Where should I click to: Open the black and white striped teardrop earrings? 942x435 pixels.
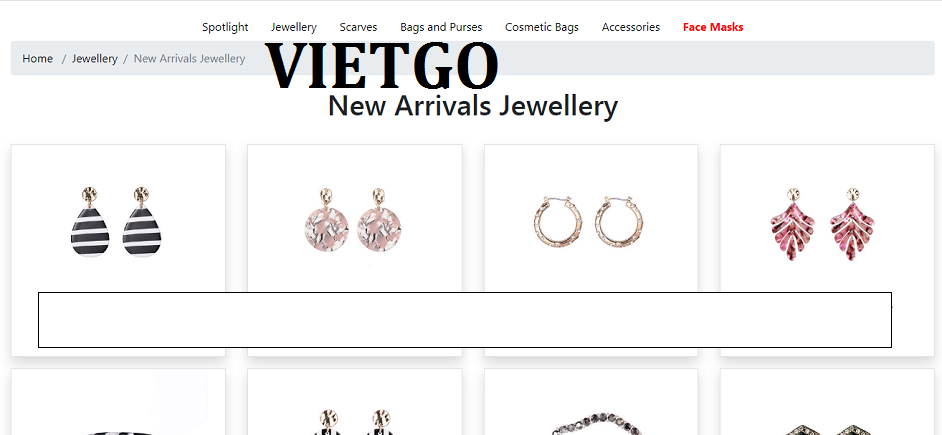click(x=118, y=222)
